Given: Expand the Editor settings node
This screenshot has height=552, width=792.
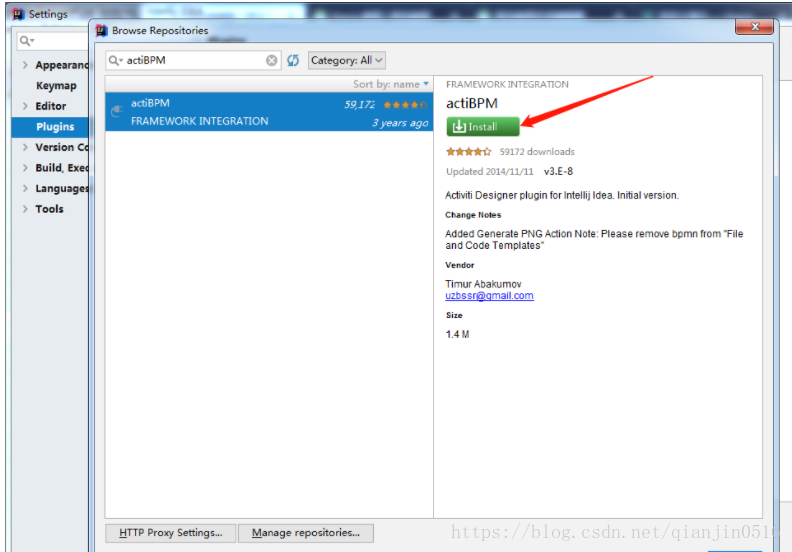Looking at the screenshot, I should [x=25, y=106].
